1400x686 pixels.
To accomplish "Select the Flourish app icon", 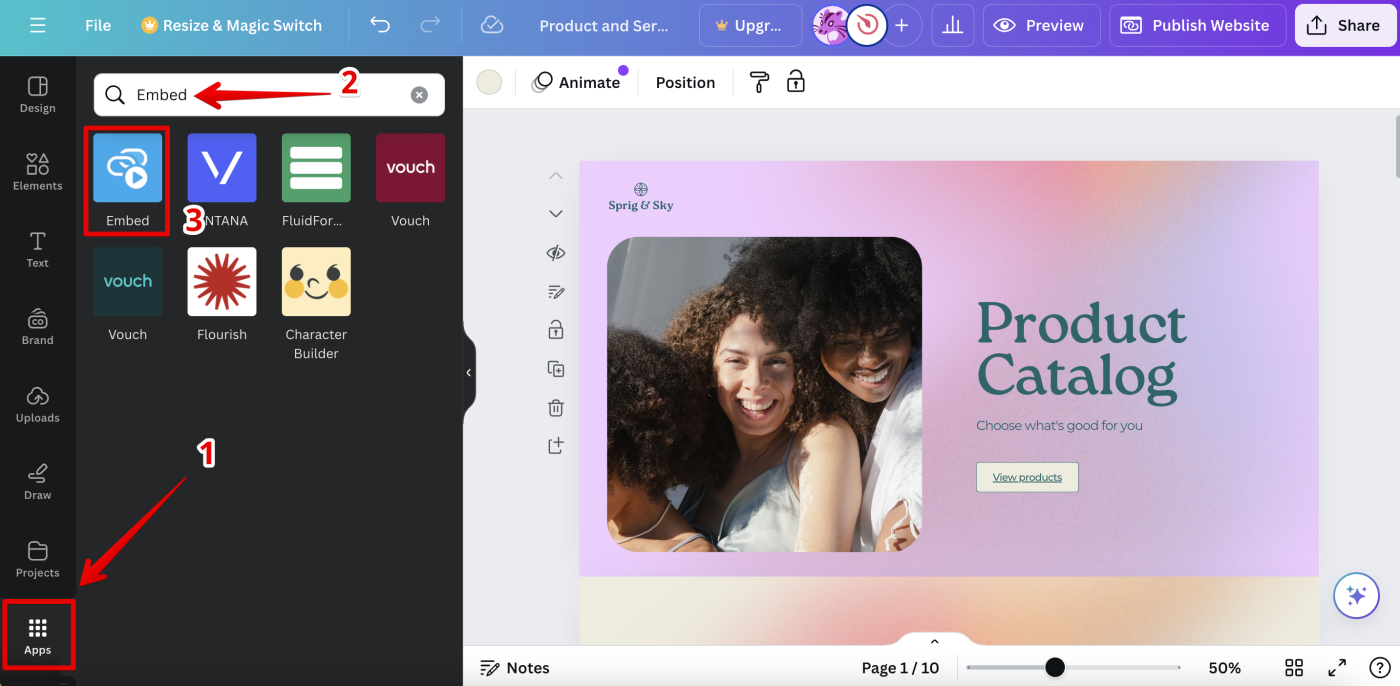I will coord(222,282).
